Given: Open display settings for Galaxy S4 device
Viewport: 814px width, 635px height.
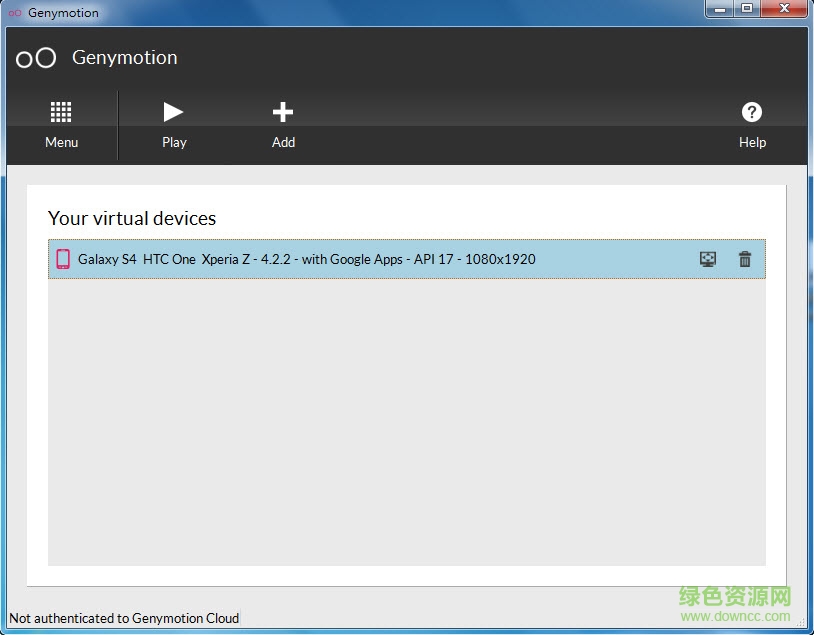Looking at the screenshot, I should [708, 259].
